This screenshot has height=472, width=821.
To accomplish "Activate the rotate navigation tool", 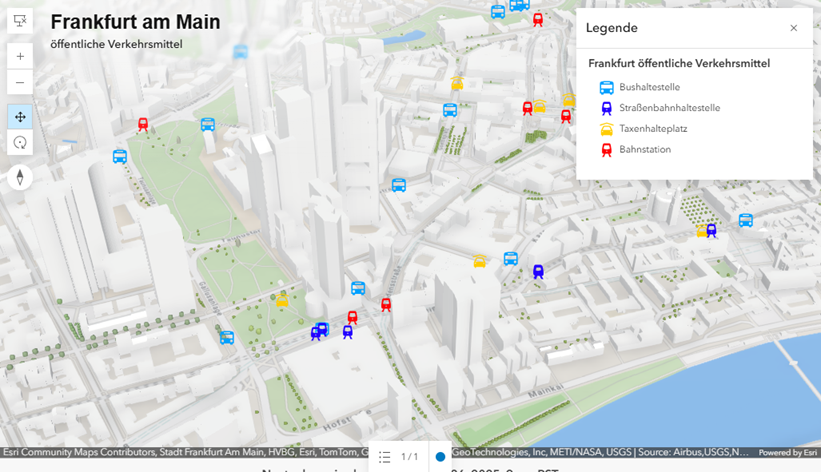I will pyautogui.click(x=20, y=142).
